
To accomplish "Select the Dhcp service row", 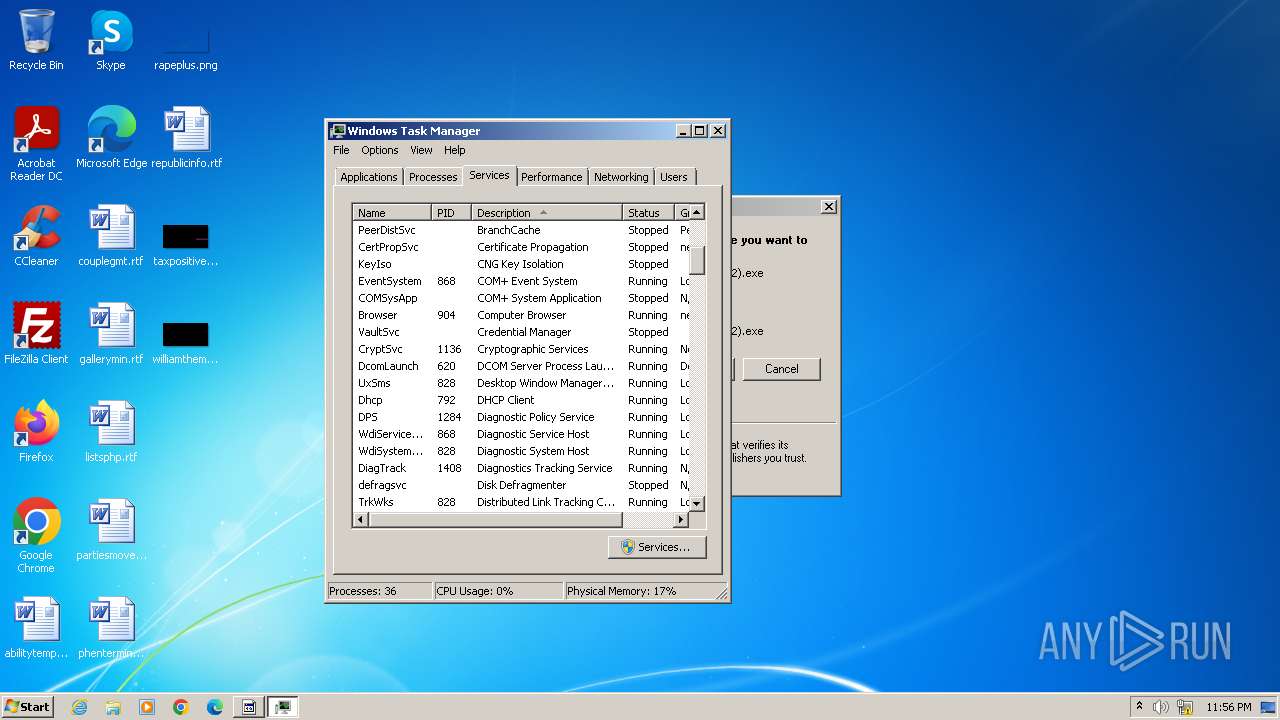I will [x=521, y=400].
